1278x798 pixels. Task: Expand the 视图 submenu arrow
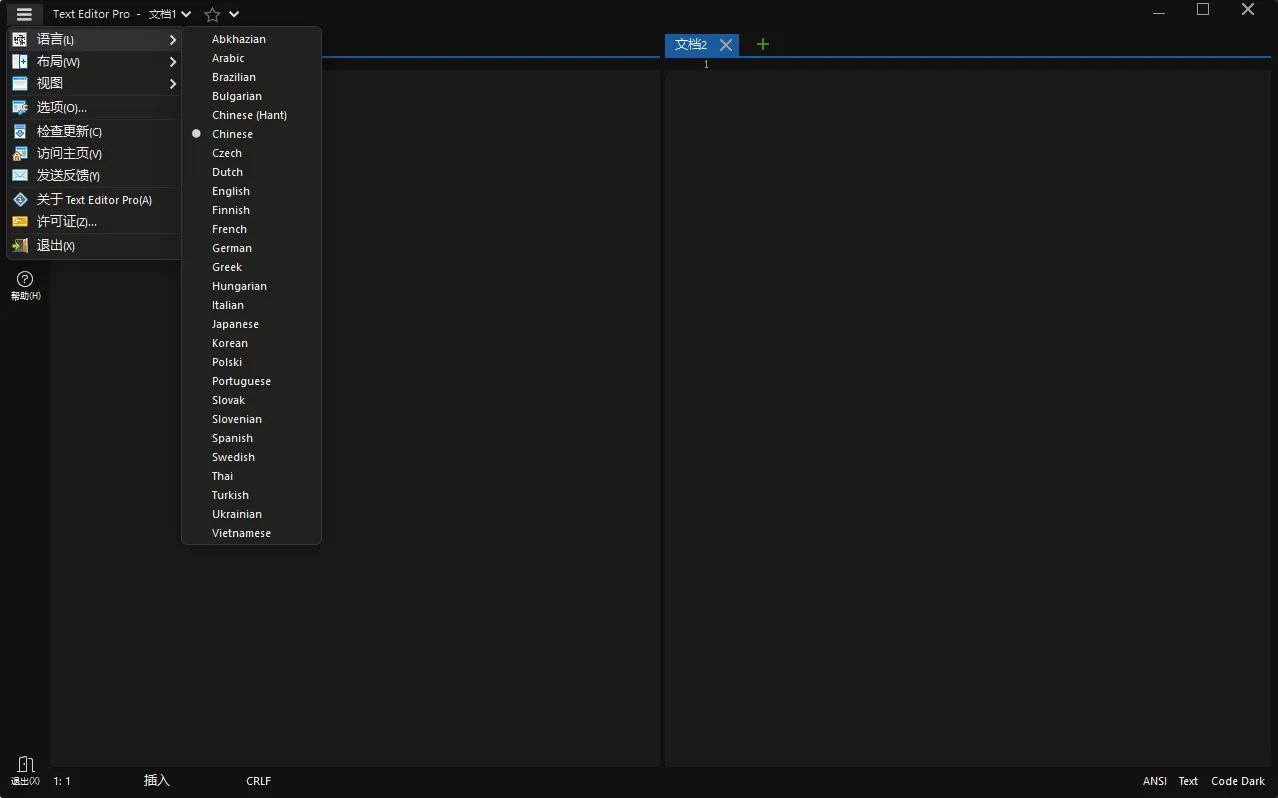[x=172, y=83]
